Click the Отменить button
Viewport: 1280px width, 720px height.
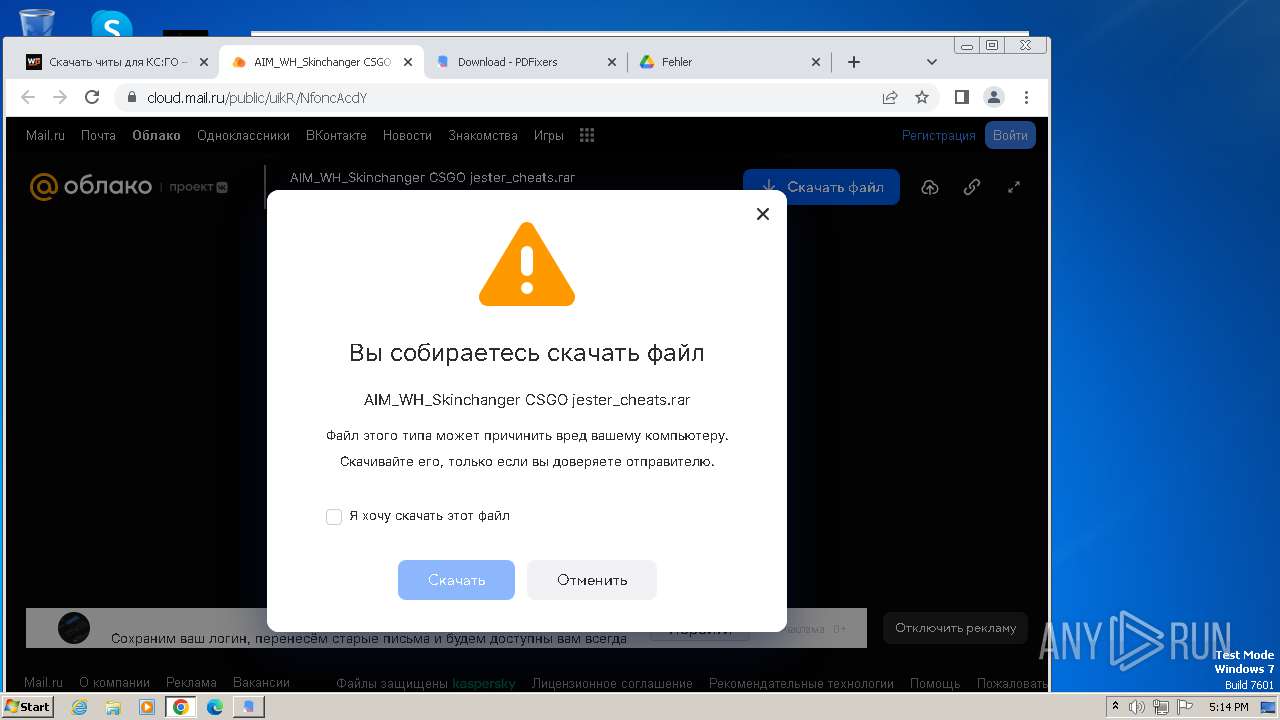click(592, 580)
